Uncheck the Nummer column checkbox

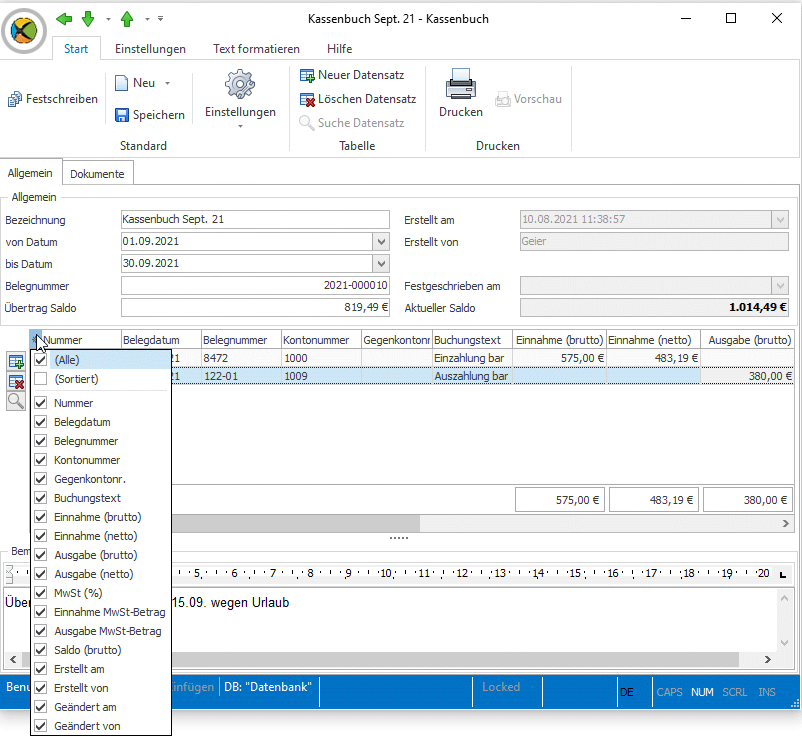point(41,403)
